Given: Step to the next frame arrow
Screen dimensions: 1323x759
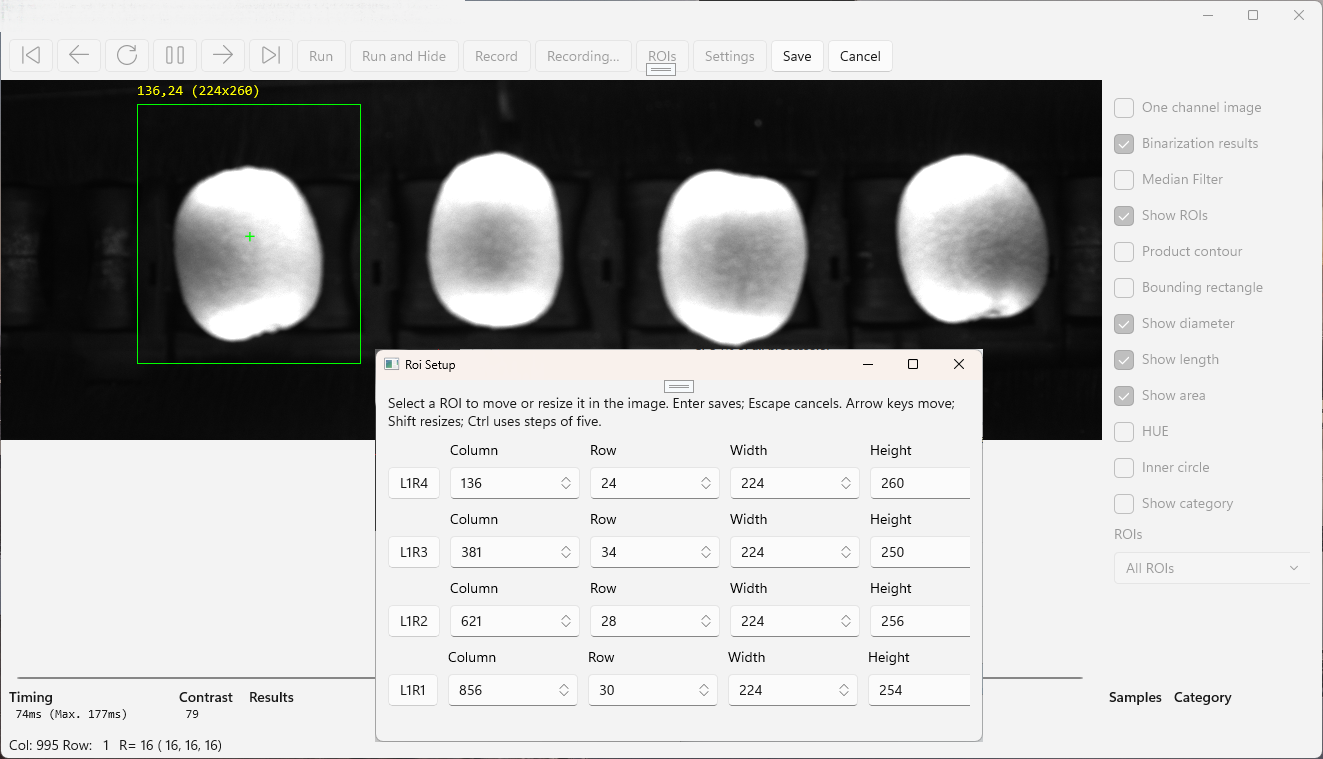Looking at the screenshot, I should (223, 56).
